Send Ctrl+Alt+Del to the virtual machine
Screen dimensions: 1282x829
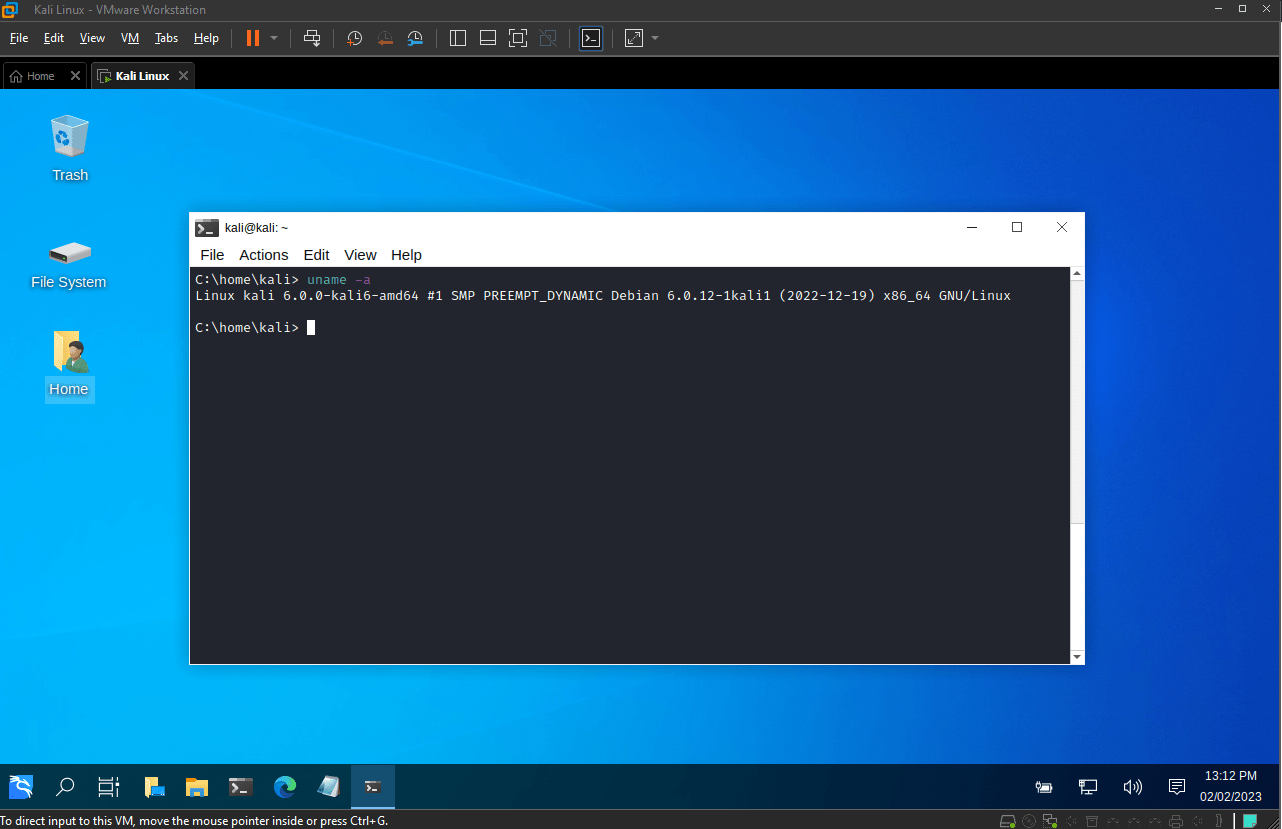pos(312,38)
